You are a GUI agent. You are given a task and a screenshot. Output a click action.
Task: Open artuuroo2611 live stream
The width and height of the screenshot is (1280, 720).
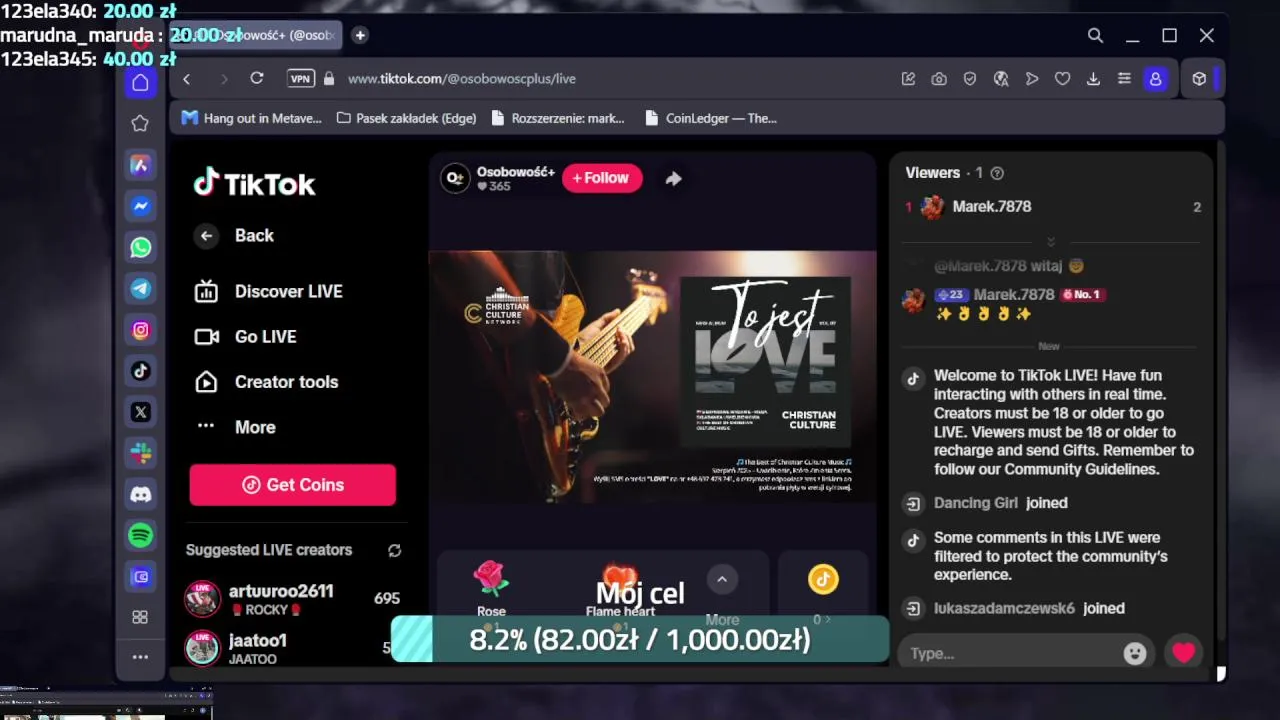[x=293, y=599]
